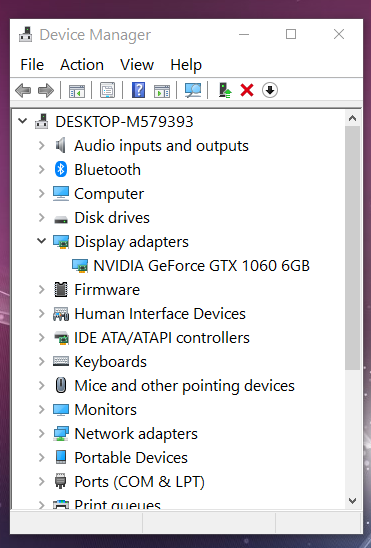Screen dimensions: 371x548
Task: Select the Monitors category icon
Action: coord(61,410)
